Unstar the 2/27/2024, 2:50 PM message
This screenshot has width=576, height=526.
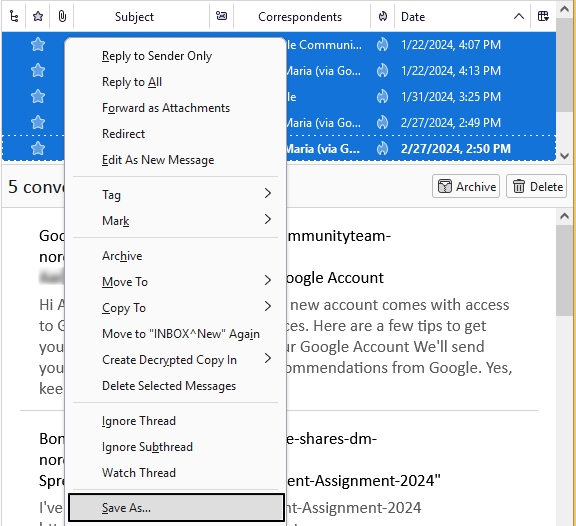[38, 148]
